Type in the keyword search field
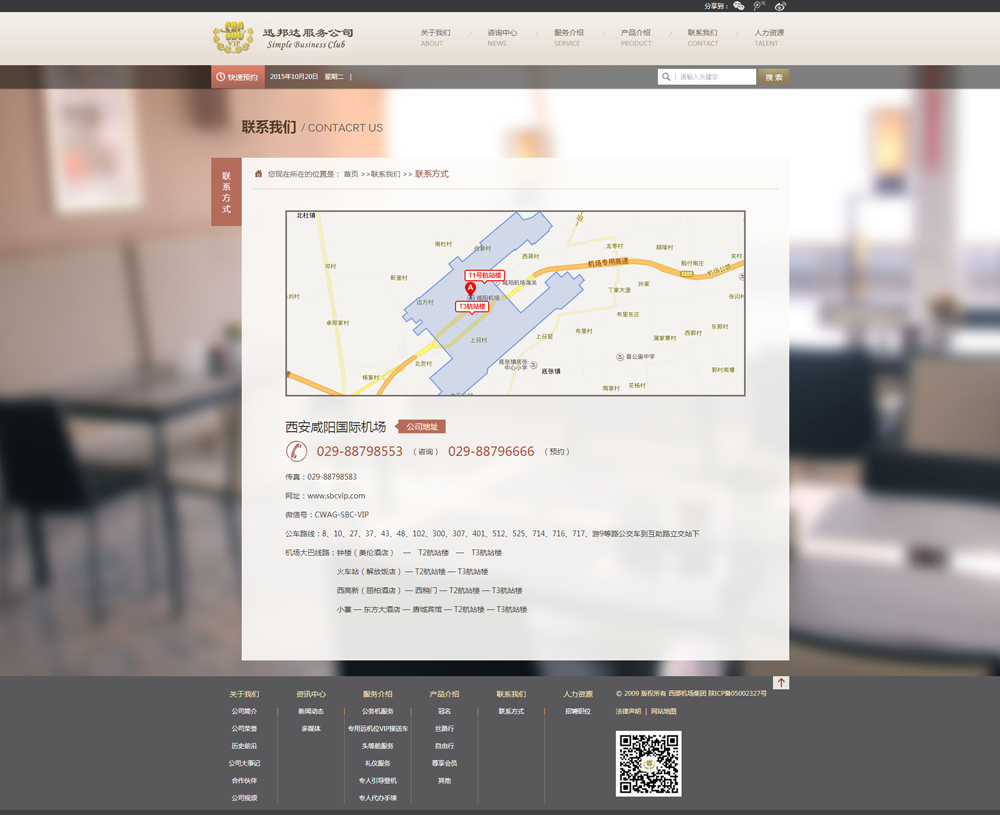This screenshot has width=1000, height=815. [714, 77]
